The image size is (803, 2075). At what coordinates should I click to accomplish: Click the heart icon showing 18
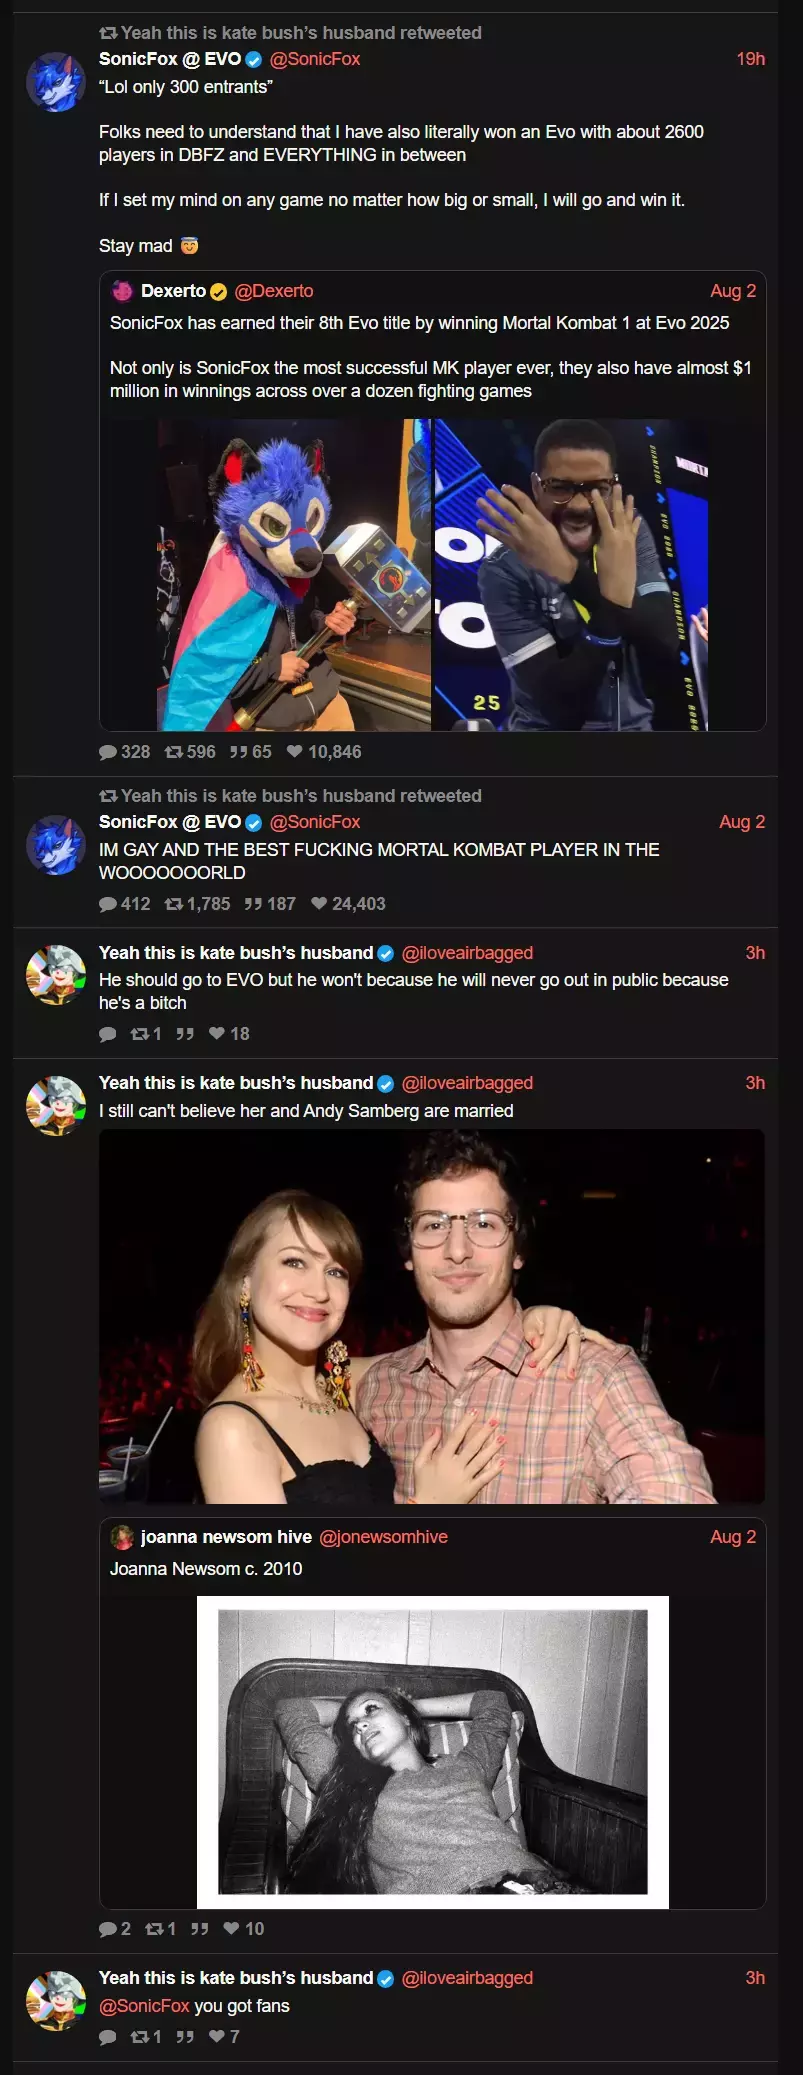coord(217,1034)
